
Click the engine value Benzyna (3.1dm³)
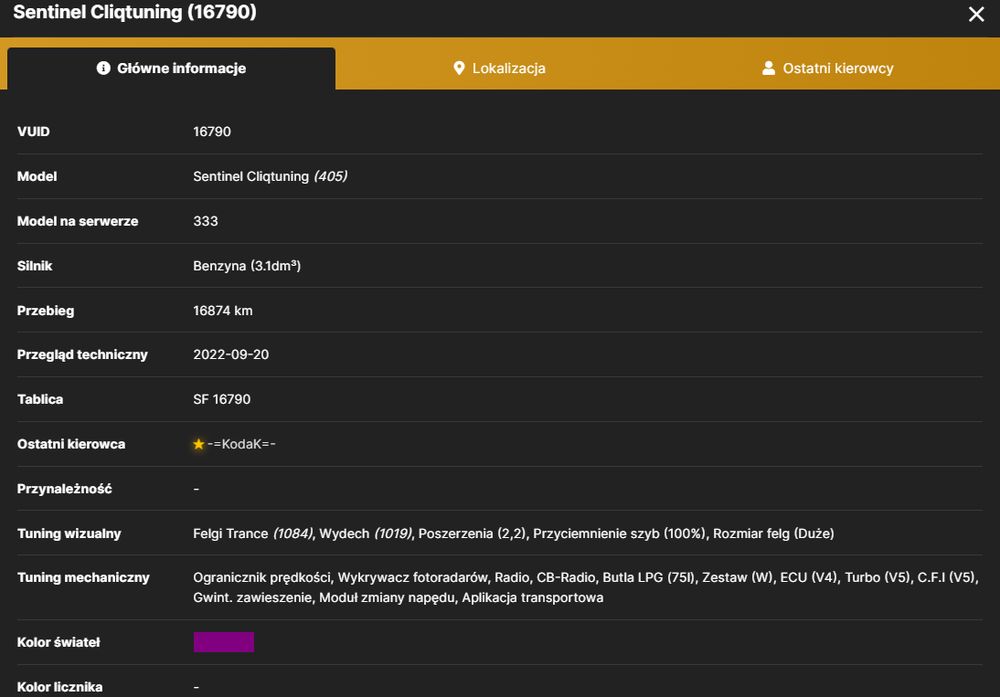[x=247, y=266]
